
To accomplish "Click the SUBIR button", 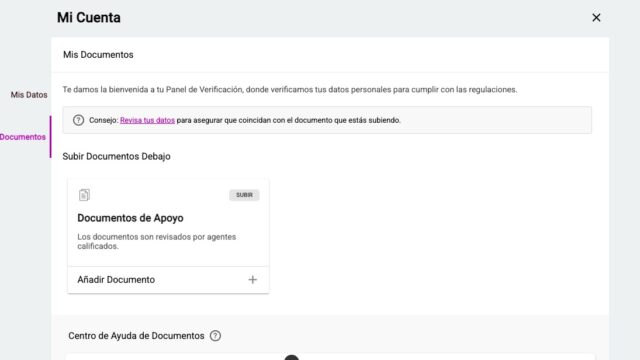I will pos(244,195).
